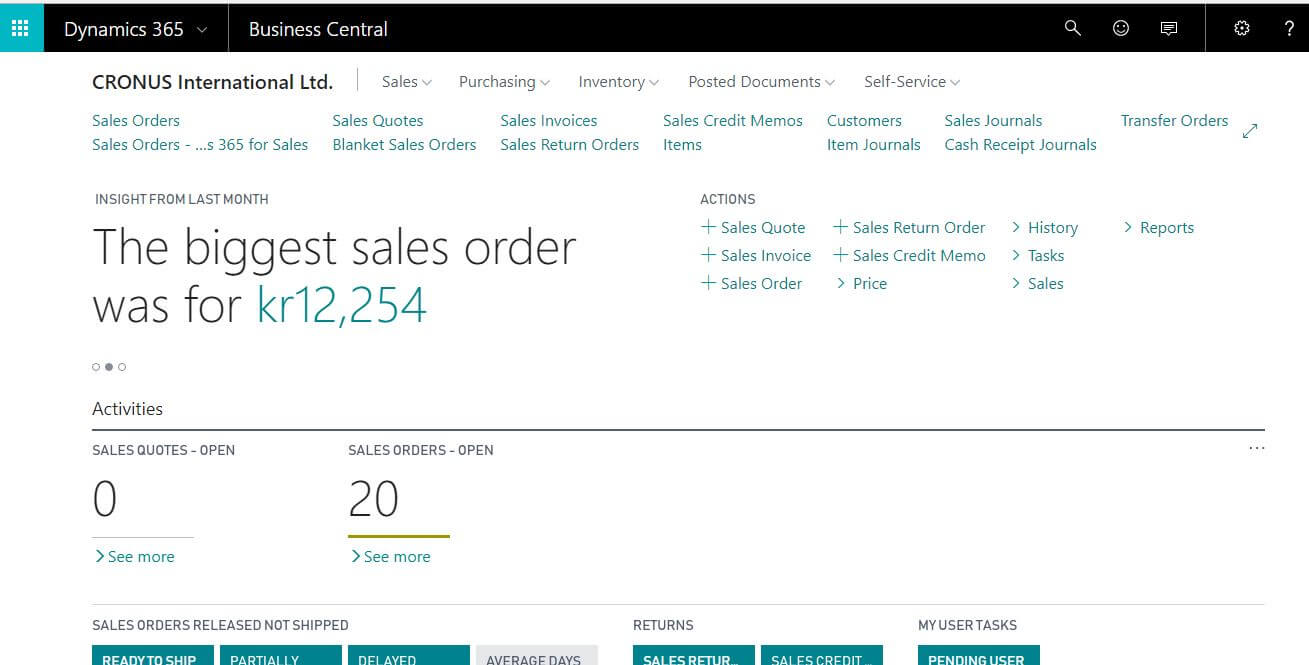Open the Sales Return Orders tile under Returns
Screen dimensions: 1309x665
click(x=694, y=655)
